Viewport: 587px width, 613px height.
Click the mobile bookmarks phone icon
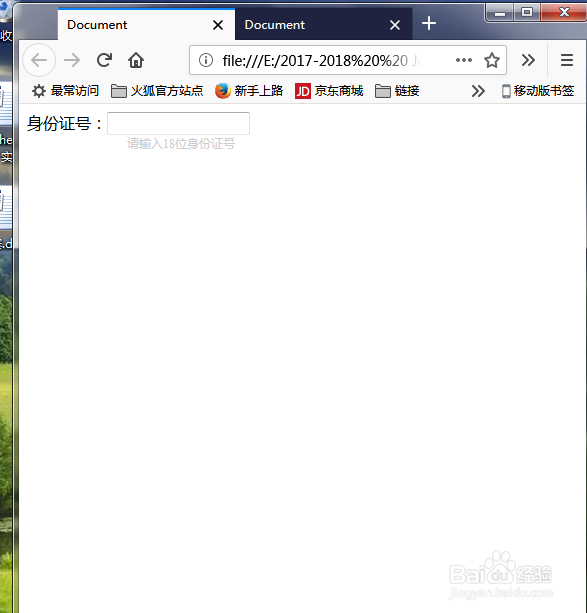coord(506,91)
